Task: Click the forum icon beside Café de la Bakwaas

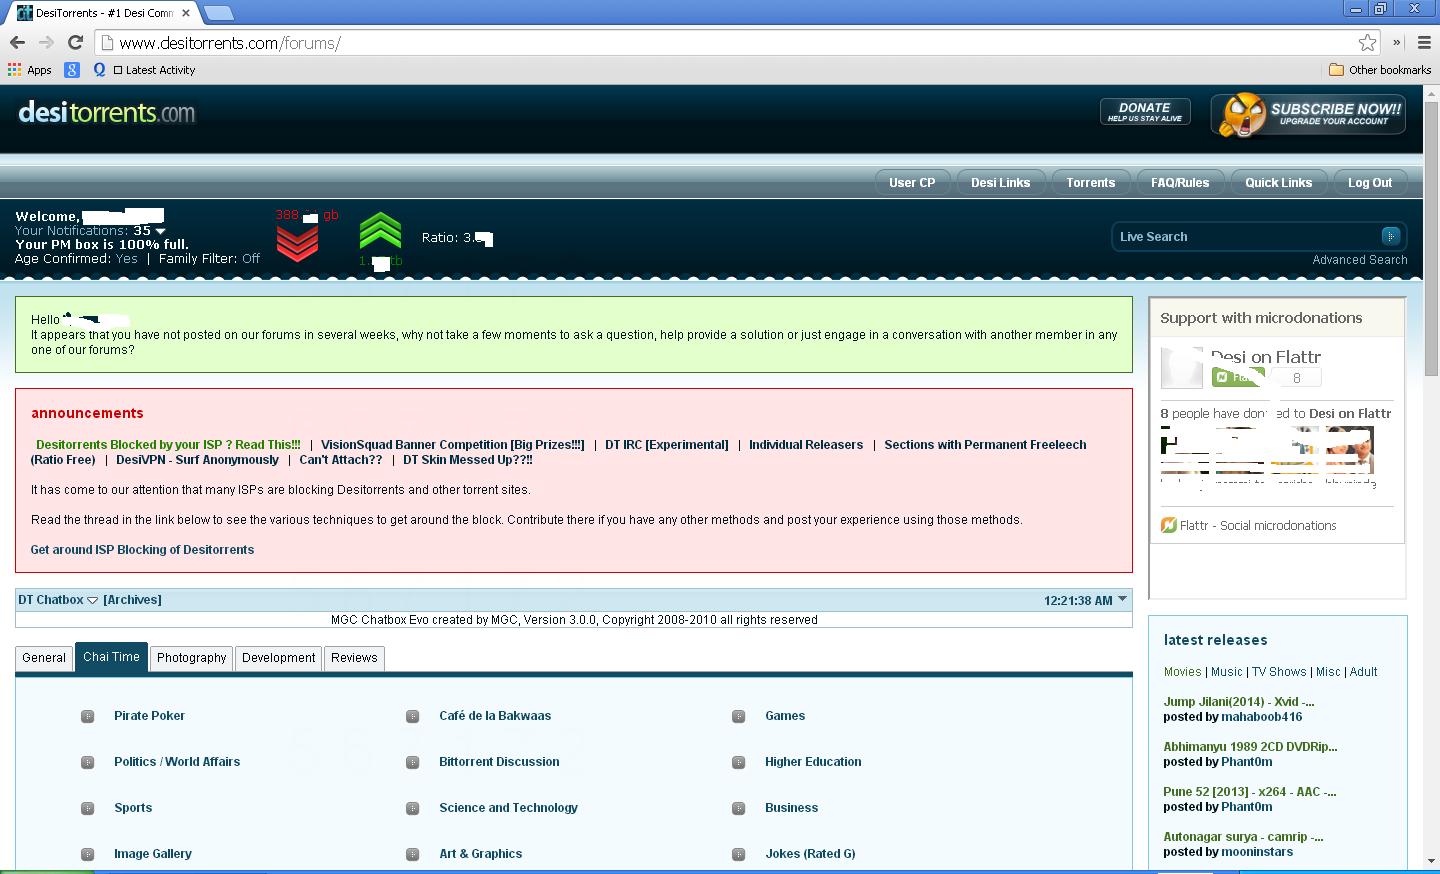Action: [412, 716]
